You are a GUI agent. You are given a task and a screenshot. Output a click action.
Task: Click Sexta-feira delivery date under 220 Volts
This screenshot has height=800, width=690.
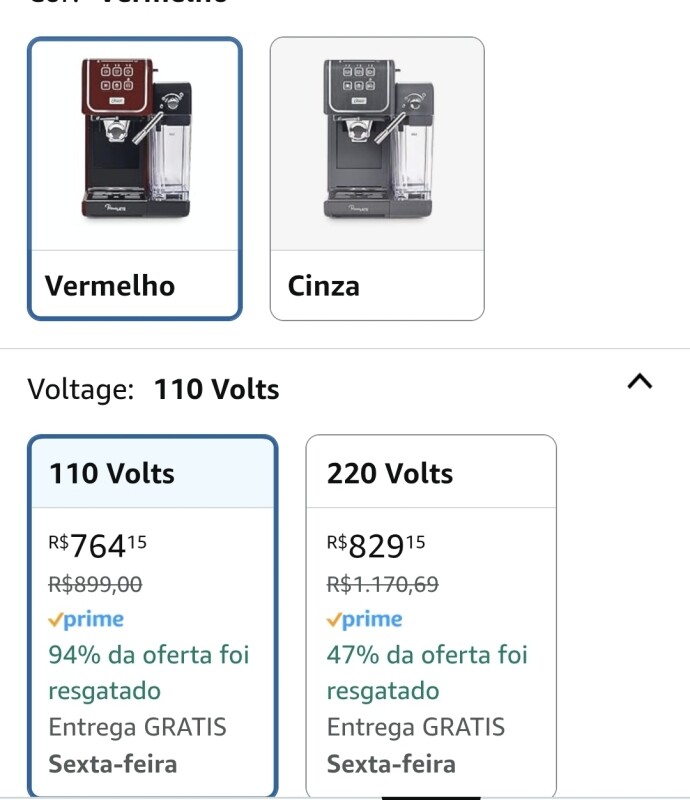(391, 765)
